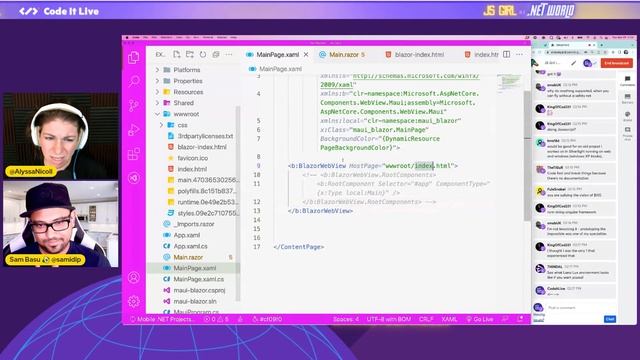640x360 pixels.
Task: Change language mode via XAML
Action: pos(449,319)
